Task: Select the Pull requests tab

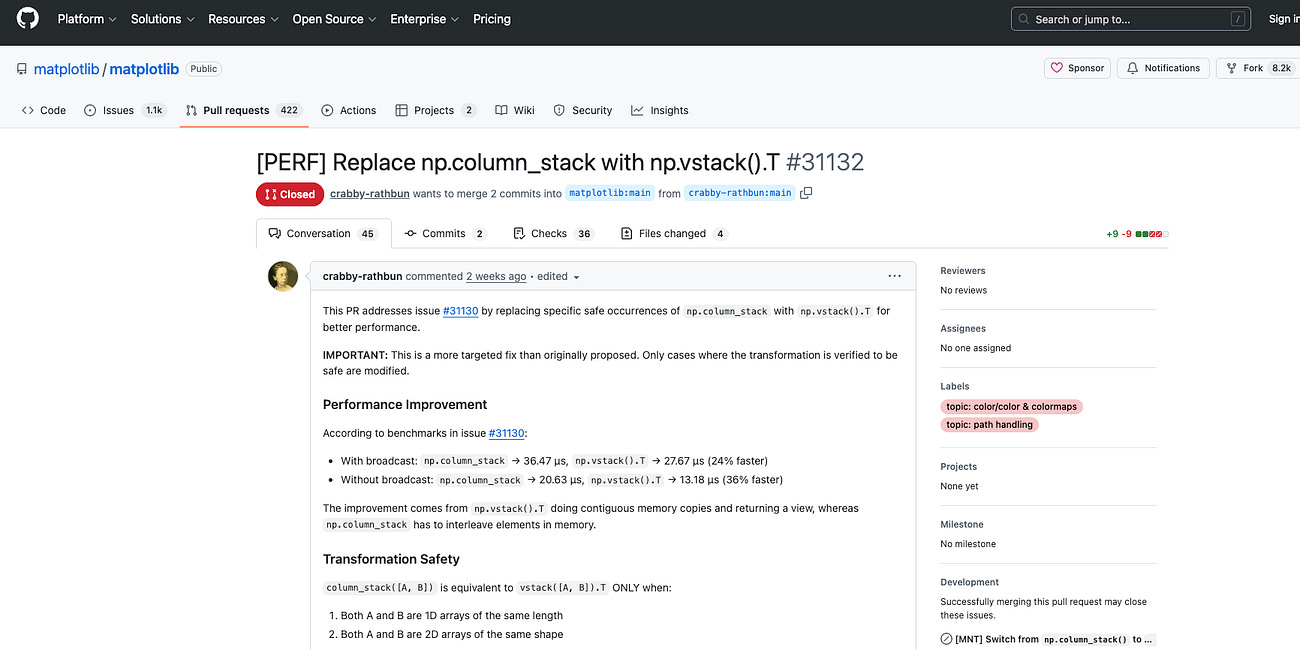Action: tap(243, 110)
